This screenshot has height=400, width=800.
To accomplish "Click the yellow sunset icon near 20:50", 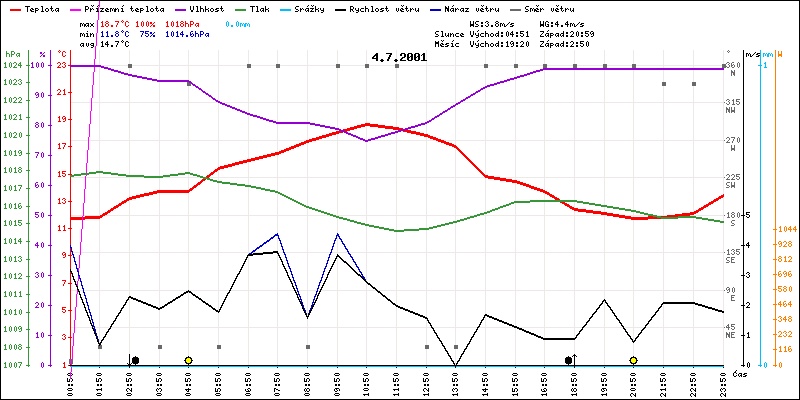I will pos(633,360).
